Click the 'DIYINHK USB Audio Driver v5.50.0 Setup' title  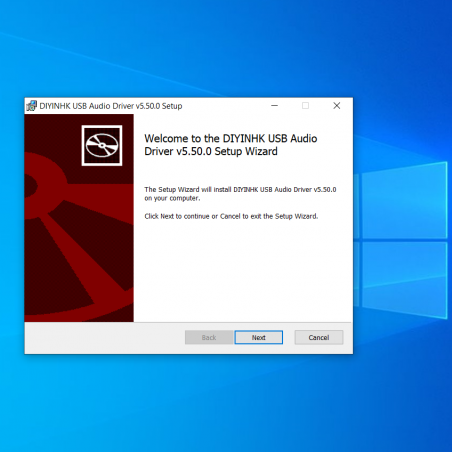(x=111, y=106)
